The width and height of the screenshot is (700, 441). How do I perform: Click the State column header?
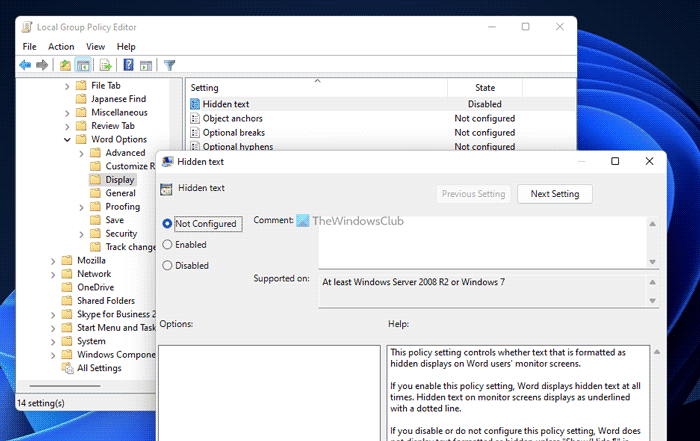[x=485, y=88]
